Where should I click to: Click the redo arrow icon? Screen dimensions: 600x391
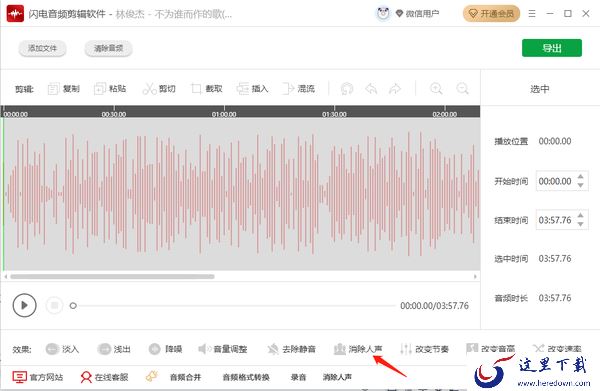click(395, 89)
